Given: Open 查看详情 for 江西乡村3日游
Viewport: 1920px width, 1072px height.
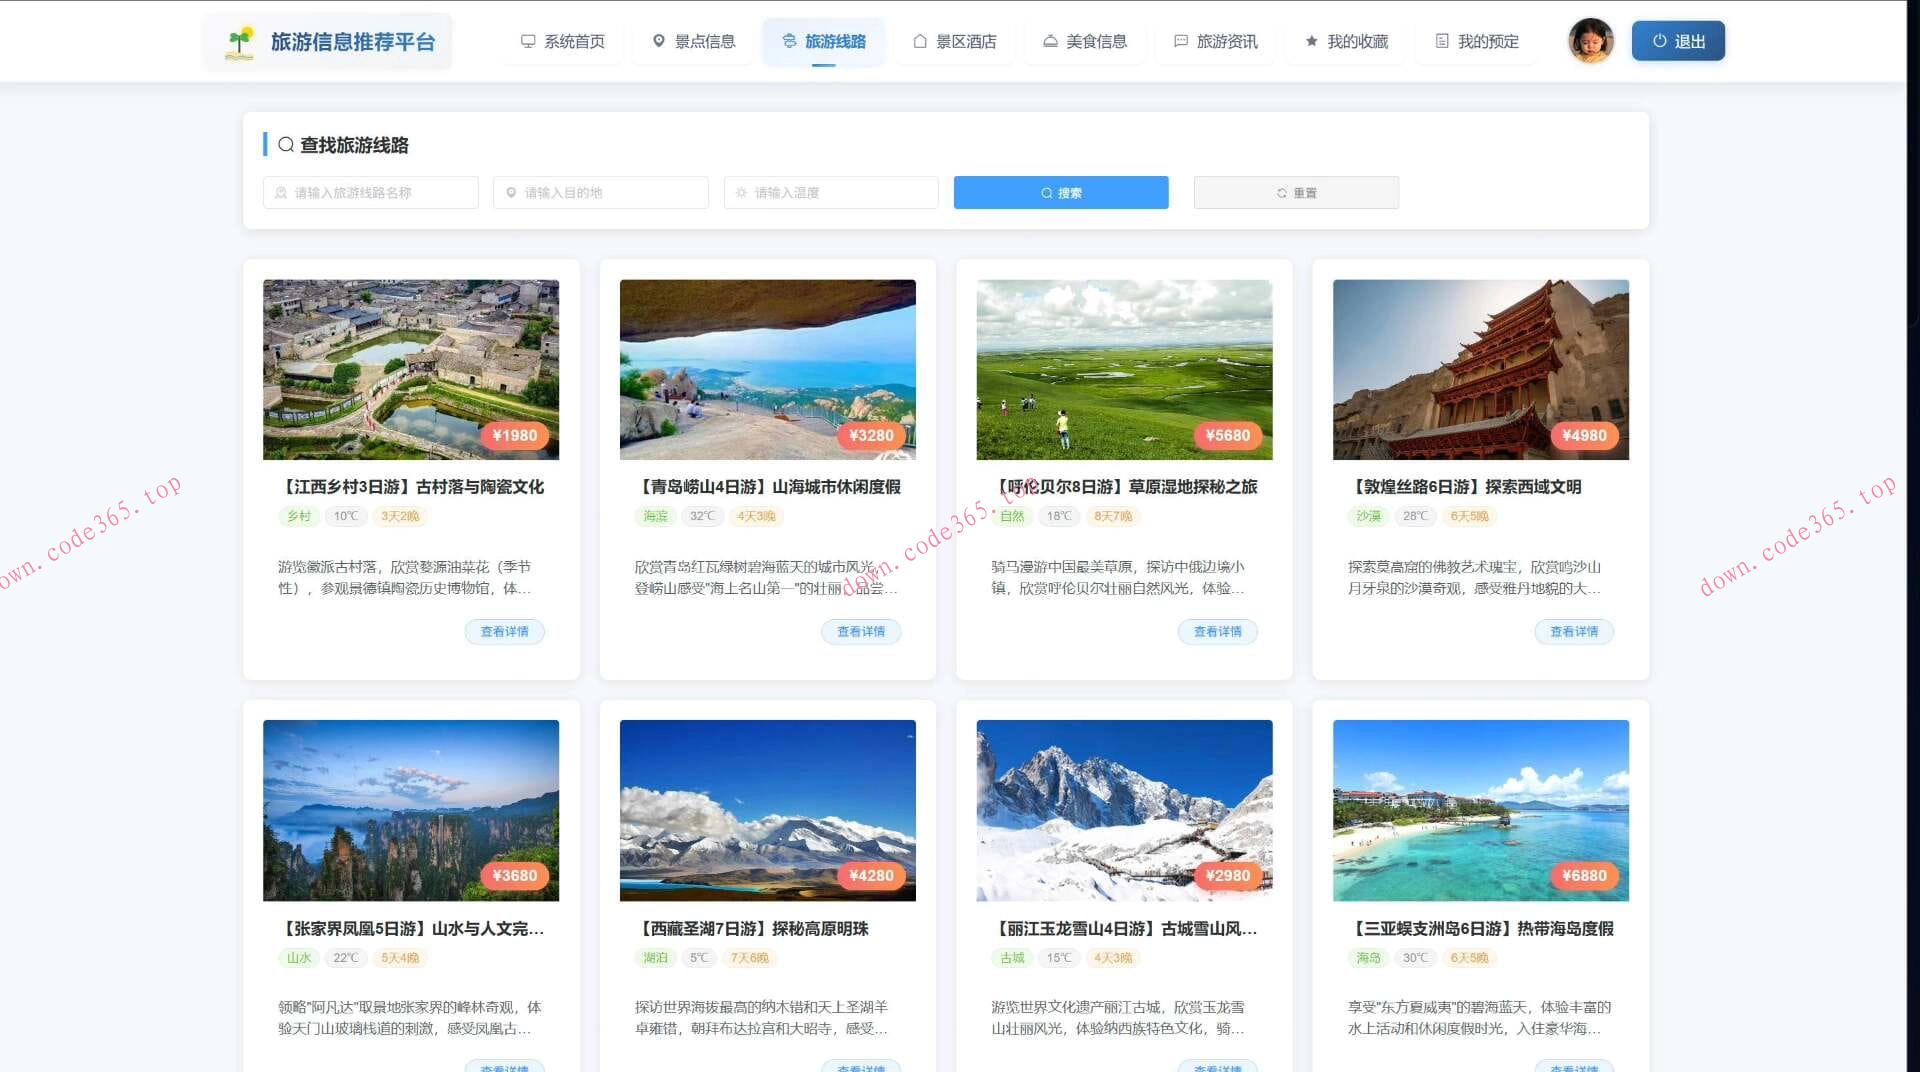Looking at the screenshot, I should [505, 631].
